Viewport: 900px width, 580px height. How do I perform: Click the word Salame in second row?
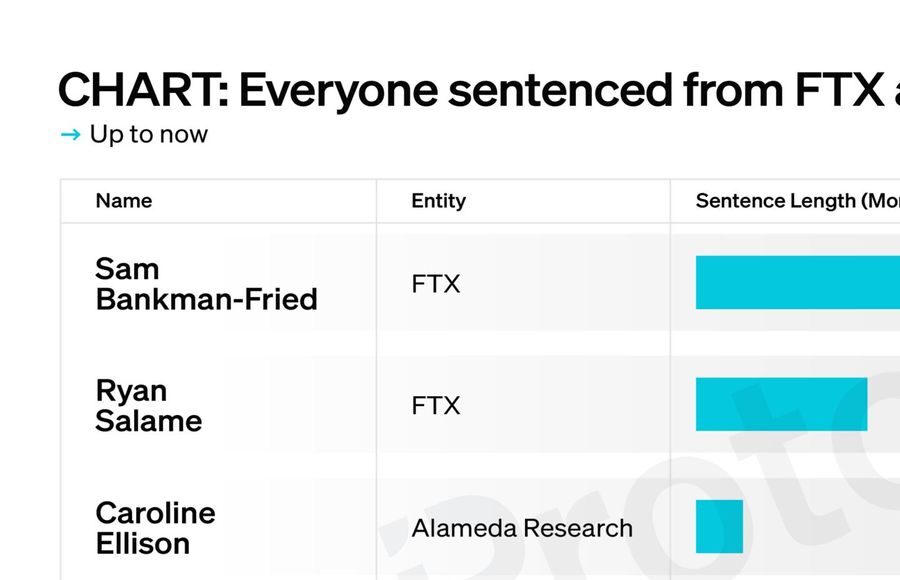tap(149, 422)
